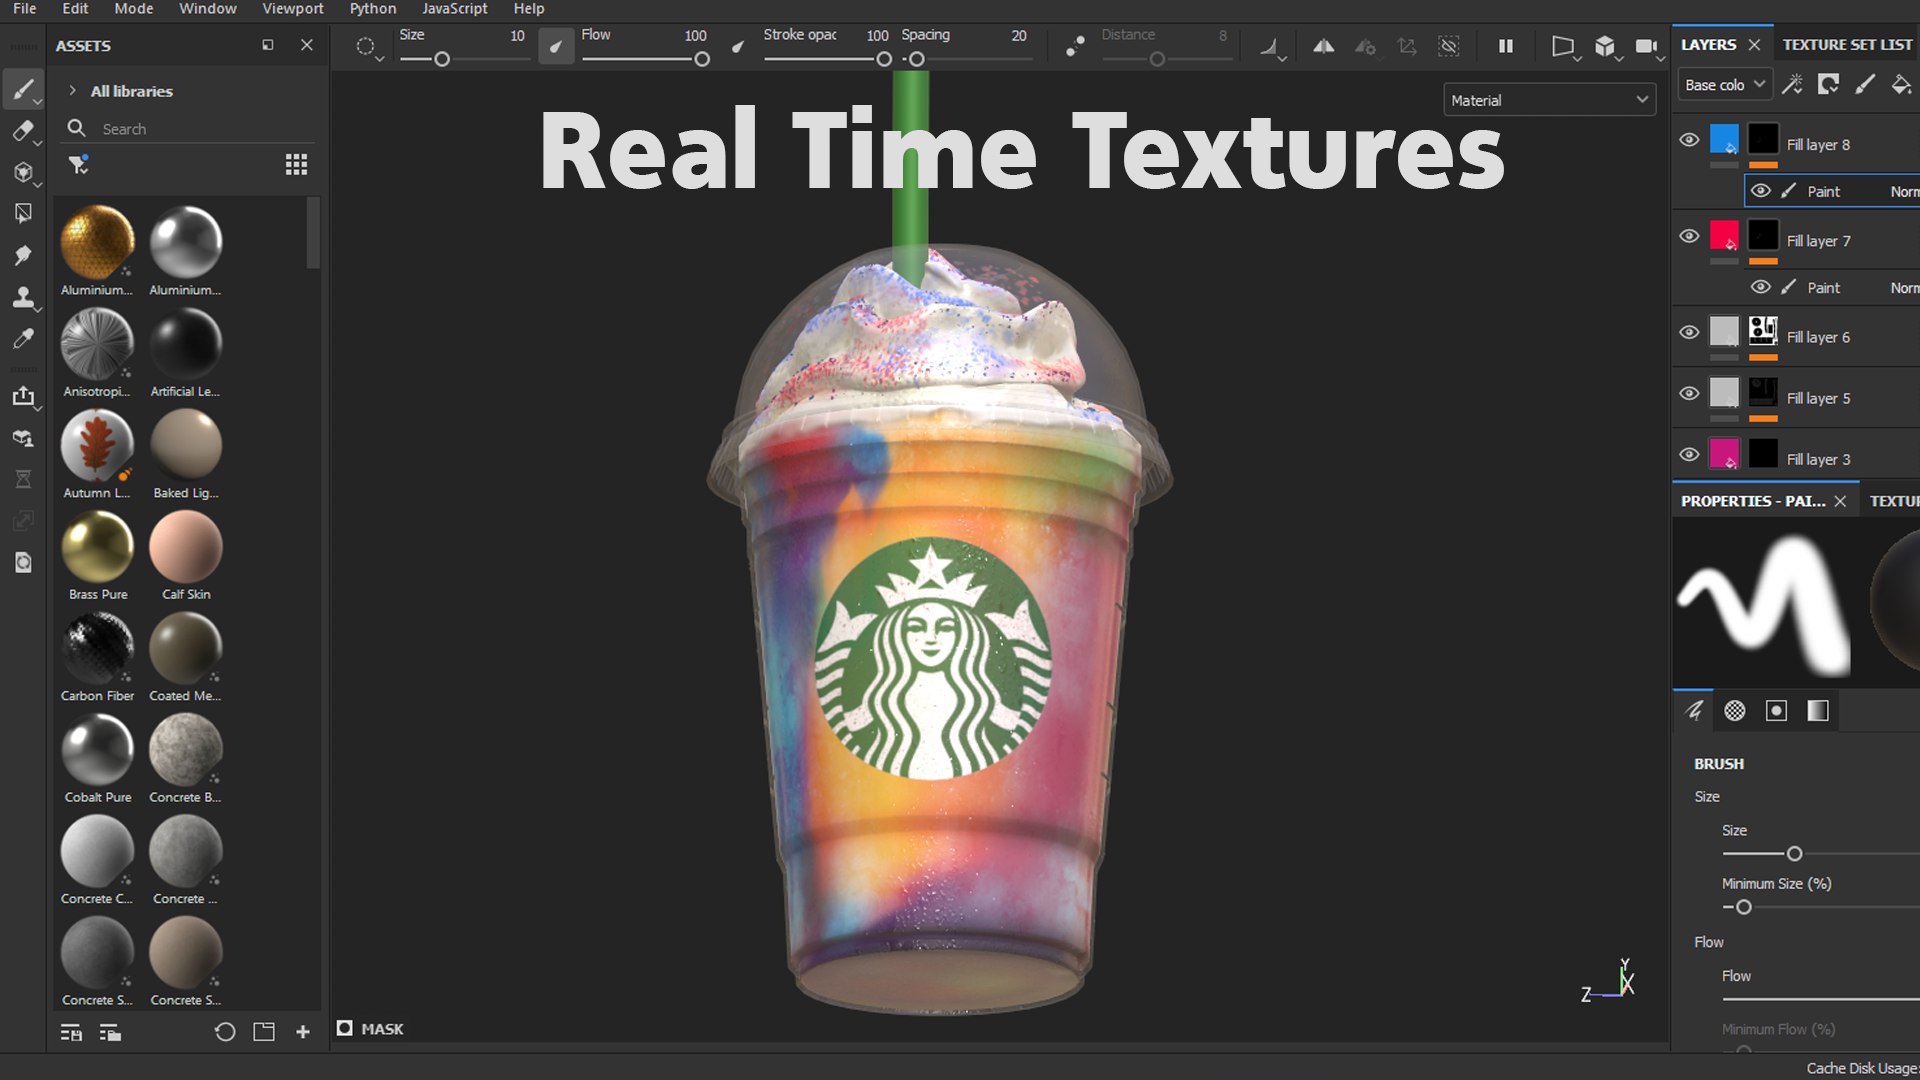Screen dimensions: 1920x1080
Task: Open the Alpha properties tab icon
Action: [x=1735, y=711]
